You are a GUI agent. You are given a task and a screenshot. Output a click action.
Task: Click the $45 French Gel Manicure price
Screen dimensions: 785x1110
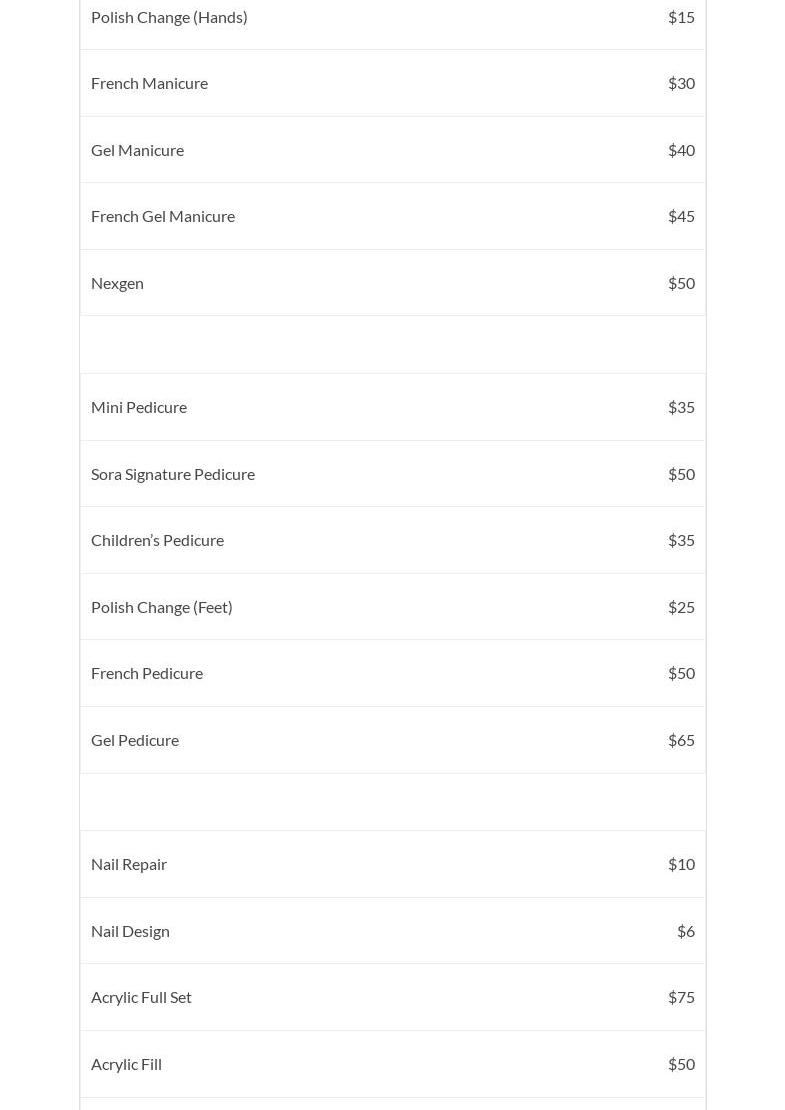pyautogui.click(x=681, y=216)
